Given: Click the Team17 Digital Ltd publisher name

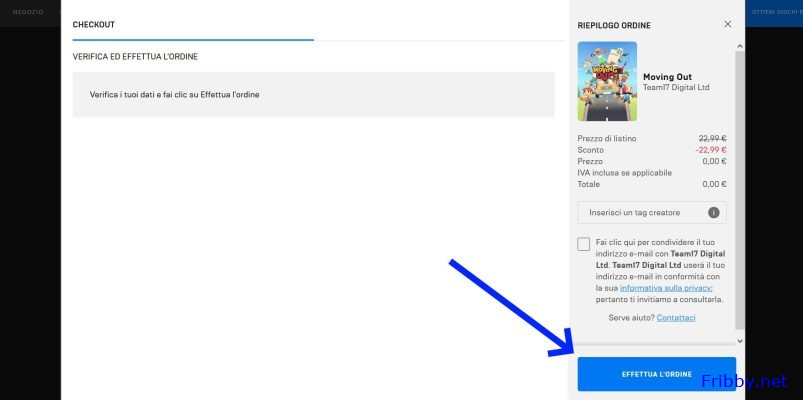Looking at the screenshot, I should click(x=676, y=88).
